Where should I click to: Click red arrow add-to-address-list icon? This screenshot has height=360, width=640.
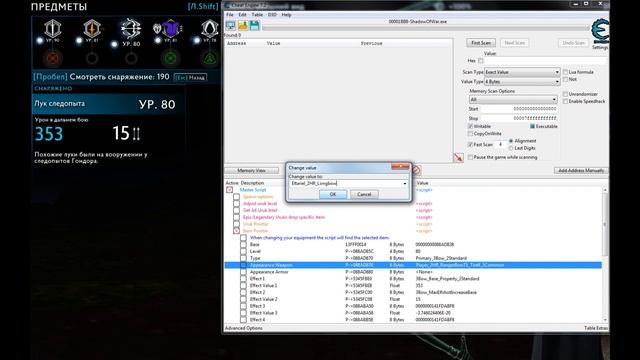pos(458,157)
